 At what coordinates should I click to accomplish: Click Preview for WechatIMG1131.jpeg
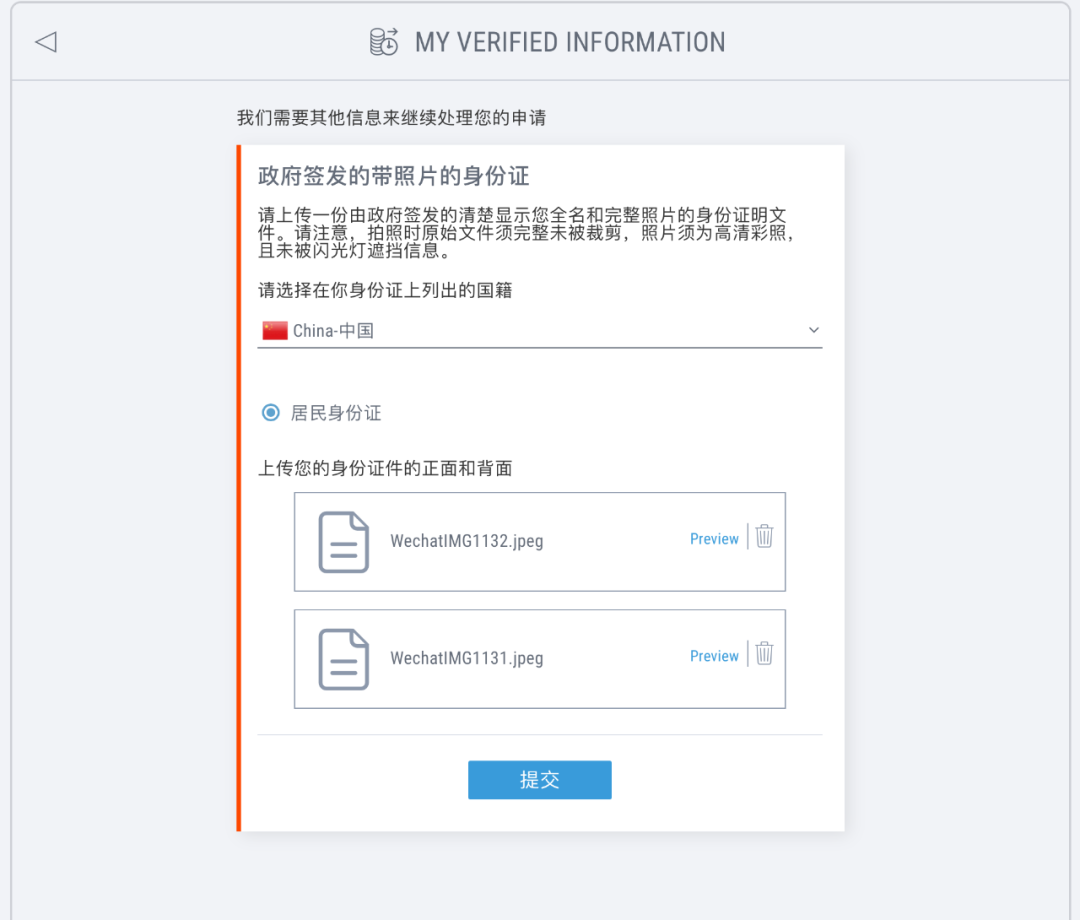pyautogui.click(x=714, y=655)
